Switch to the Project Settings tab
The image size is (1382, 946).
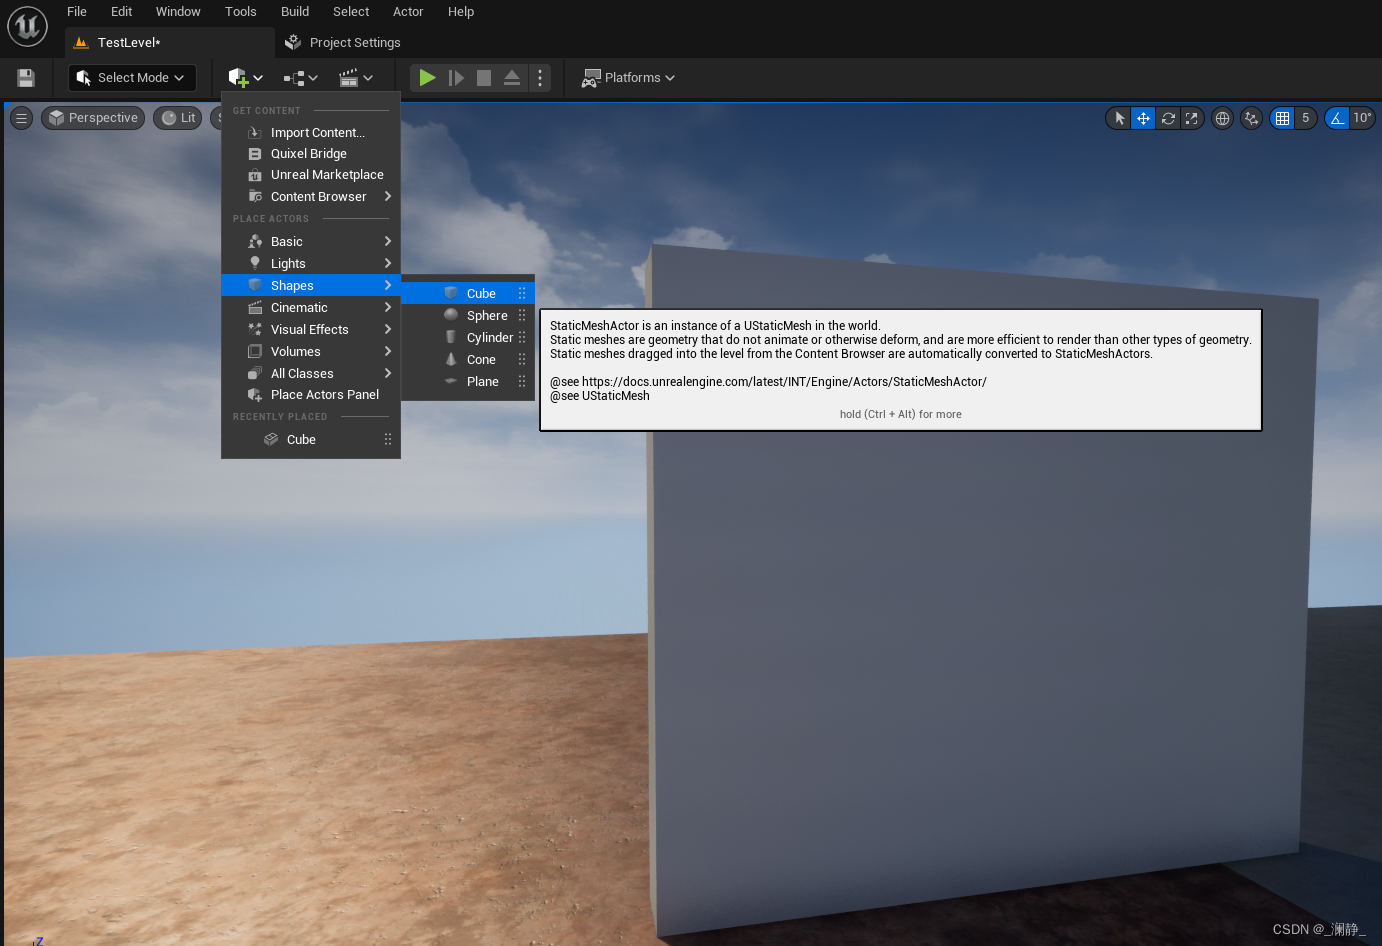click(x=343, y=43)
